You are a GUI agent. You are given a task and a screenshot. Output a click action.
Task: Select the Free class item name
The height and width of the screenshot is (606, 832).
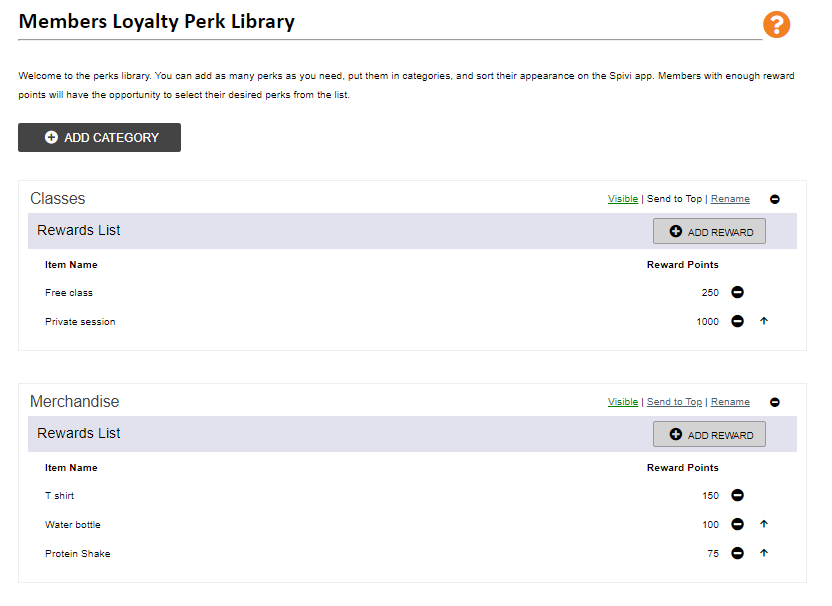click(x=68, y=293)
